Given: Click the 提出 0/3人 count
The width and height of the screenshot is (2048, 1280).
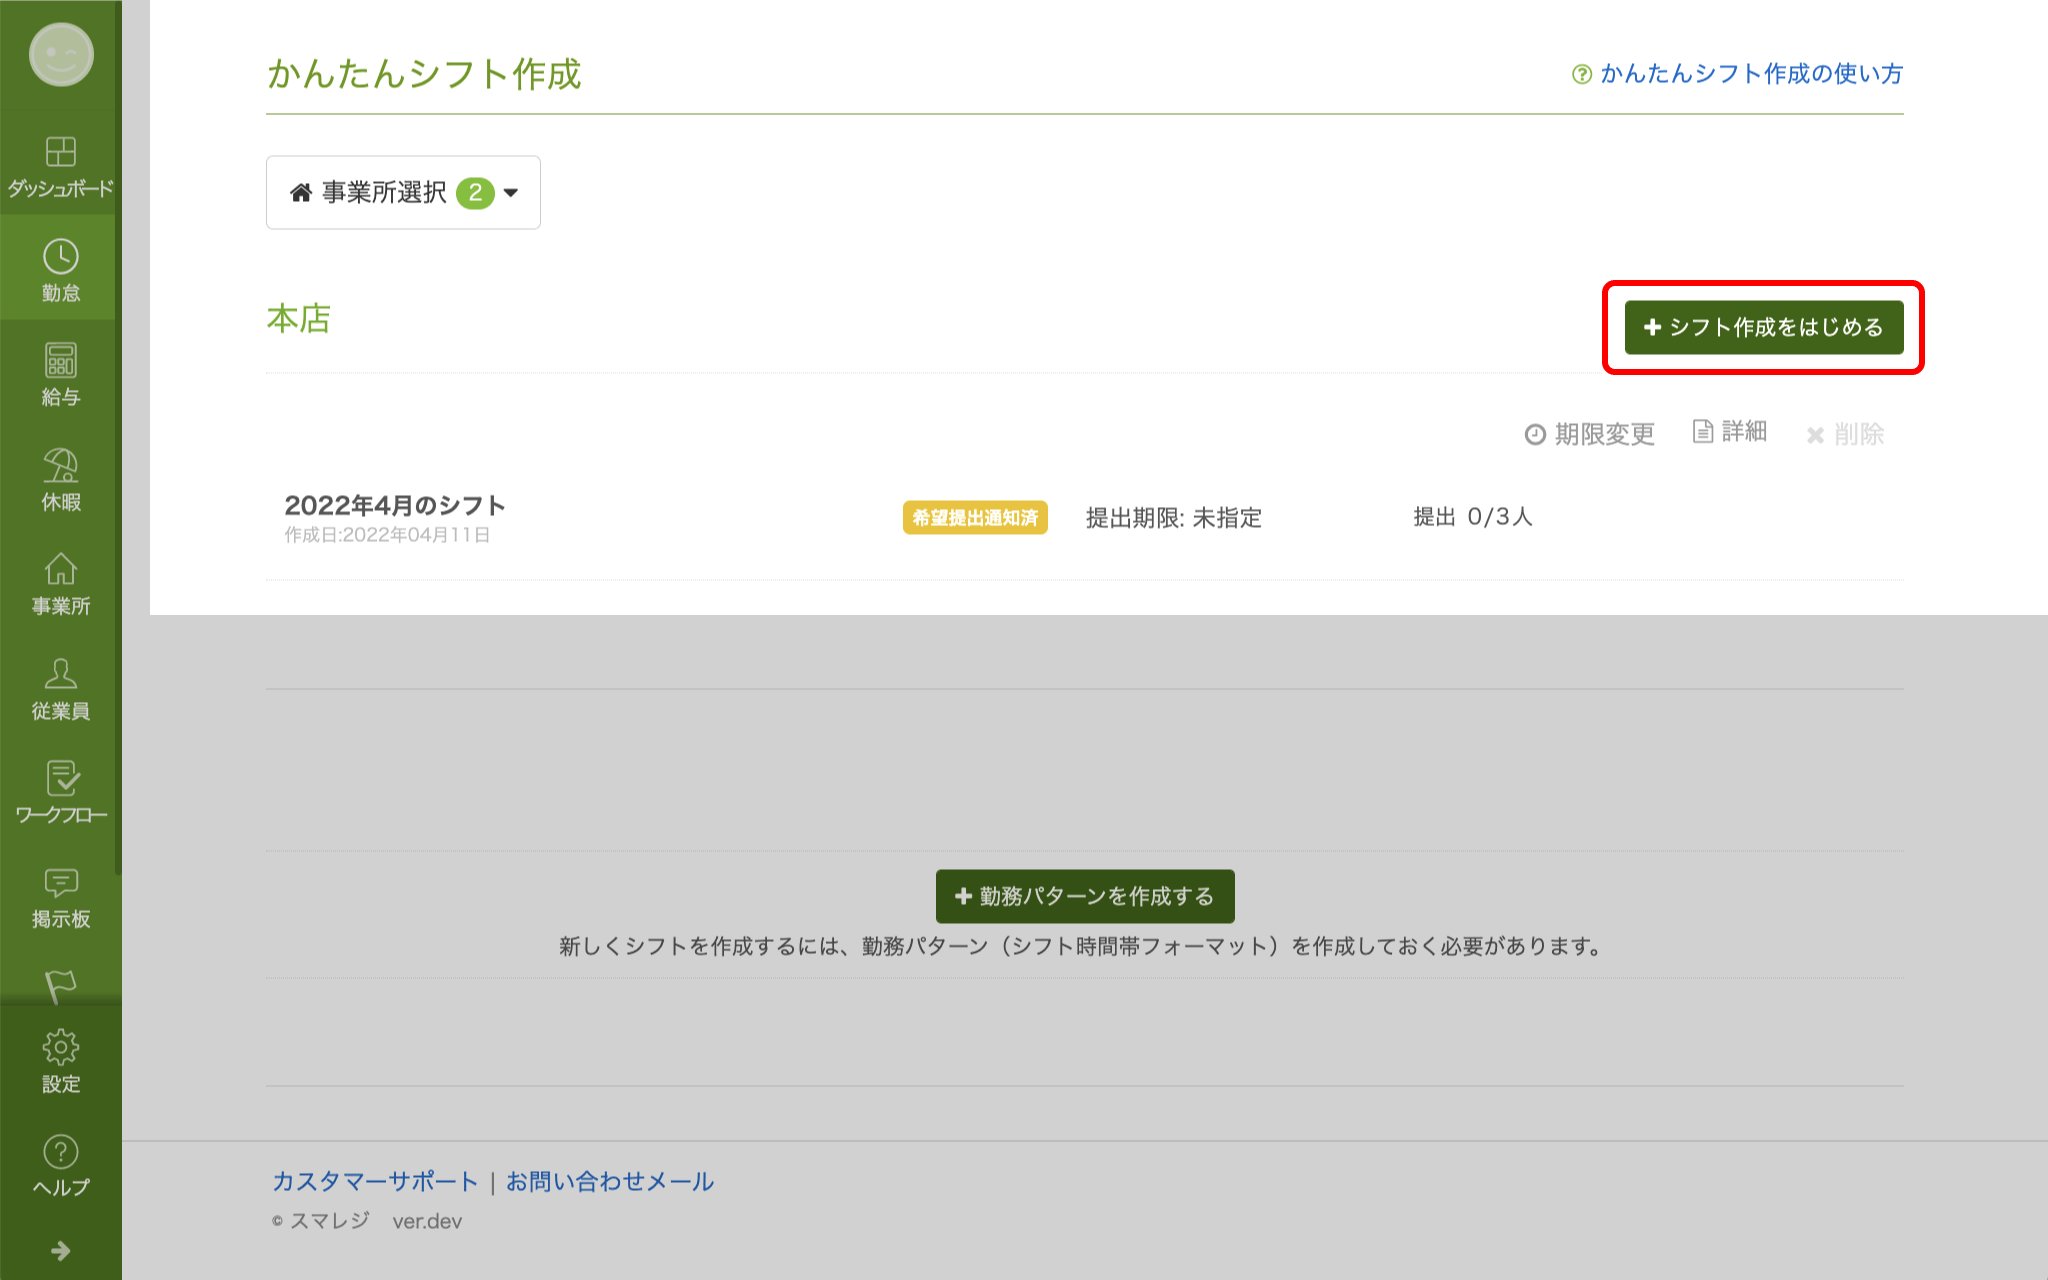Looking at the screenshot, I should (1472, 517).
